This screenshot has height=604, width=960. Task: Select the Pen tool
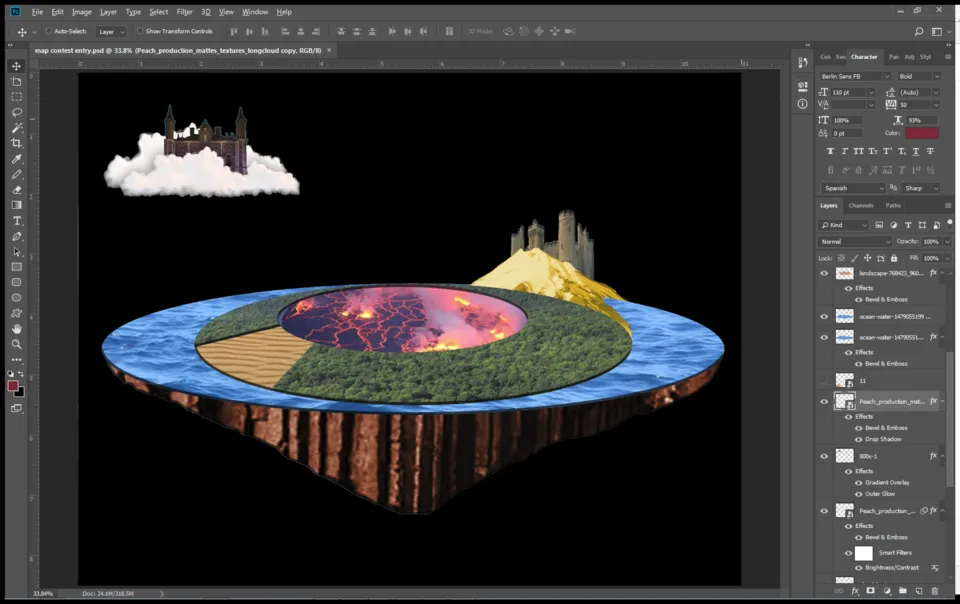pos(17,237)
